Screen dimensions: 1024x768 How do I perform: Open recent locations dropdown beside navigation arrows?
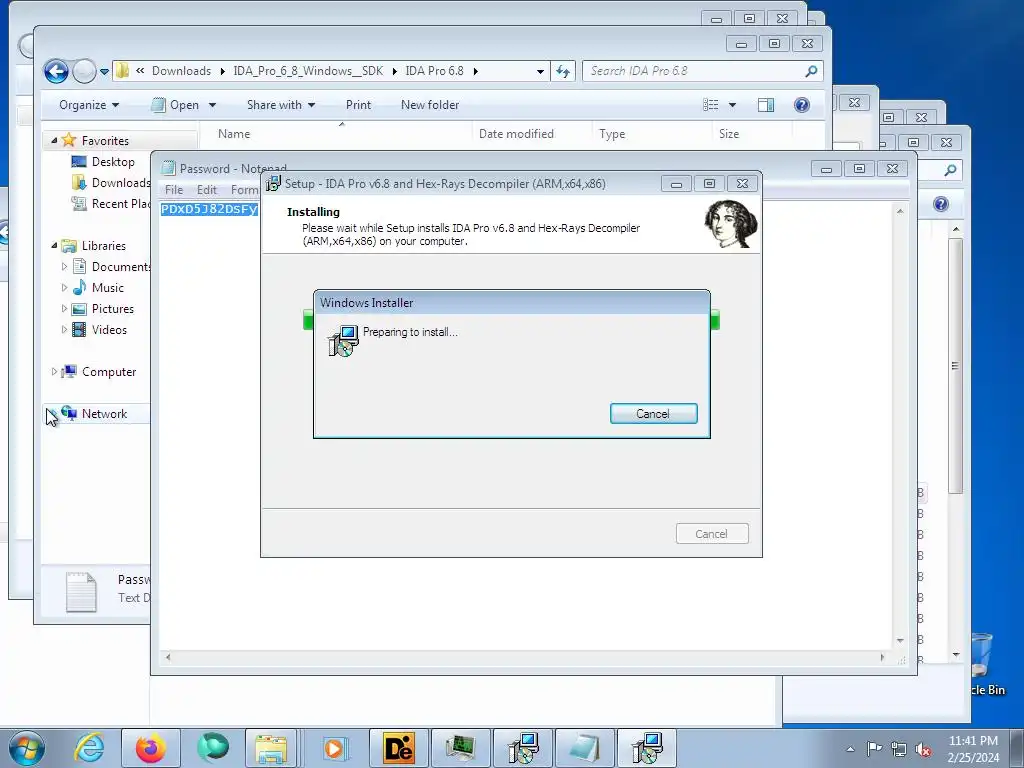click(104, 72)
